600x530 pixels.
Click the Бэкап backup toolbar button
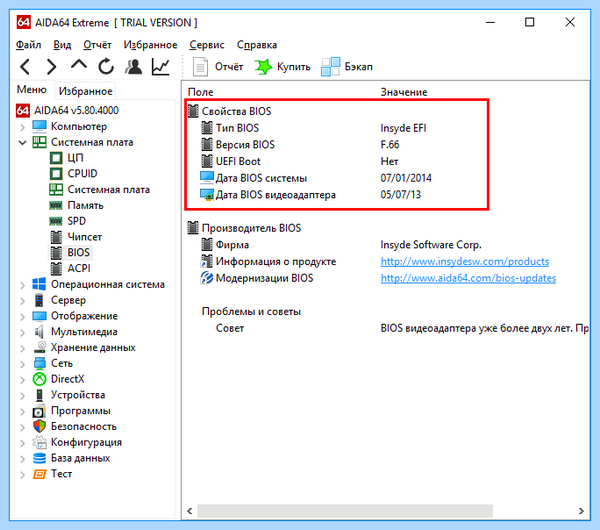[347, 67]
